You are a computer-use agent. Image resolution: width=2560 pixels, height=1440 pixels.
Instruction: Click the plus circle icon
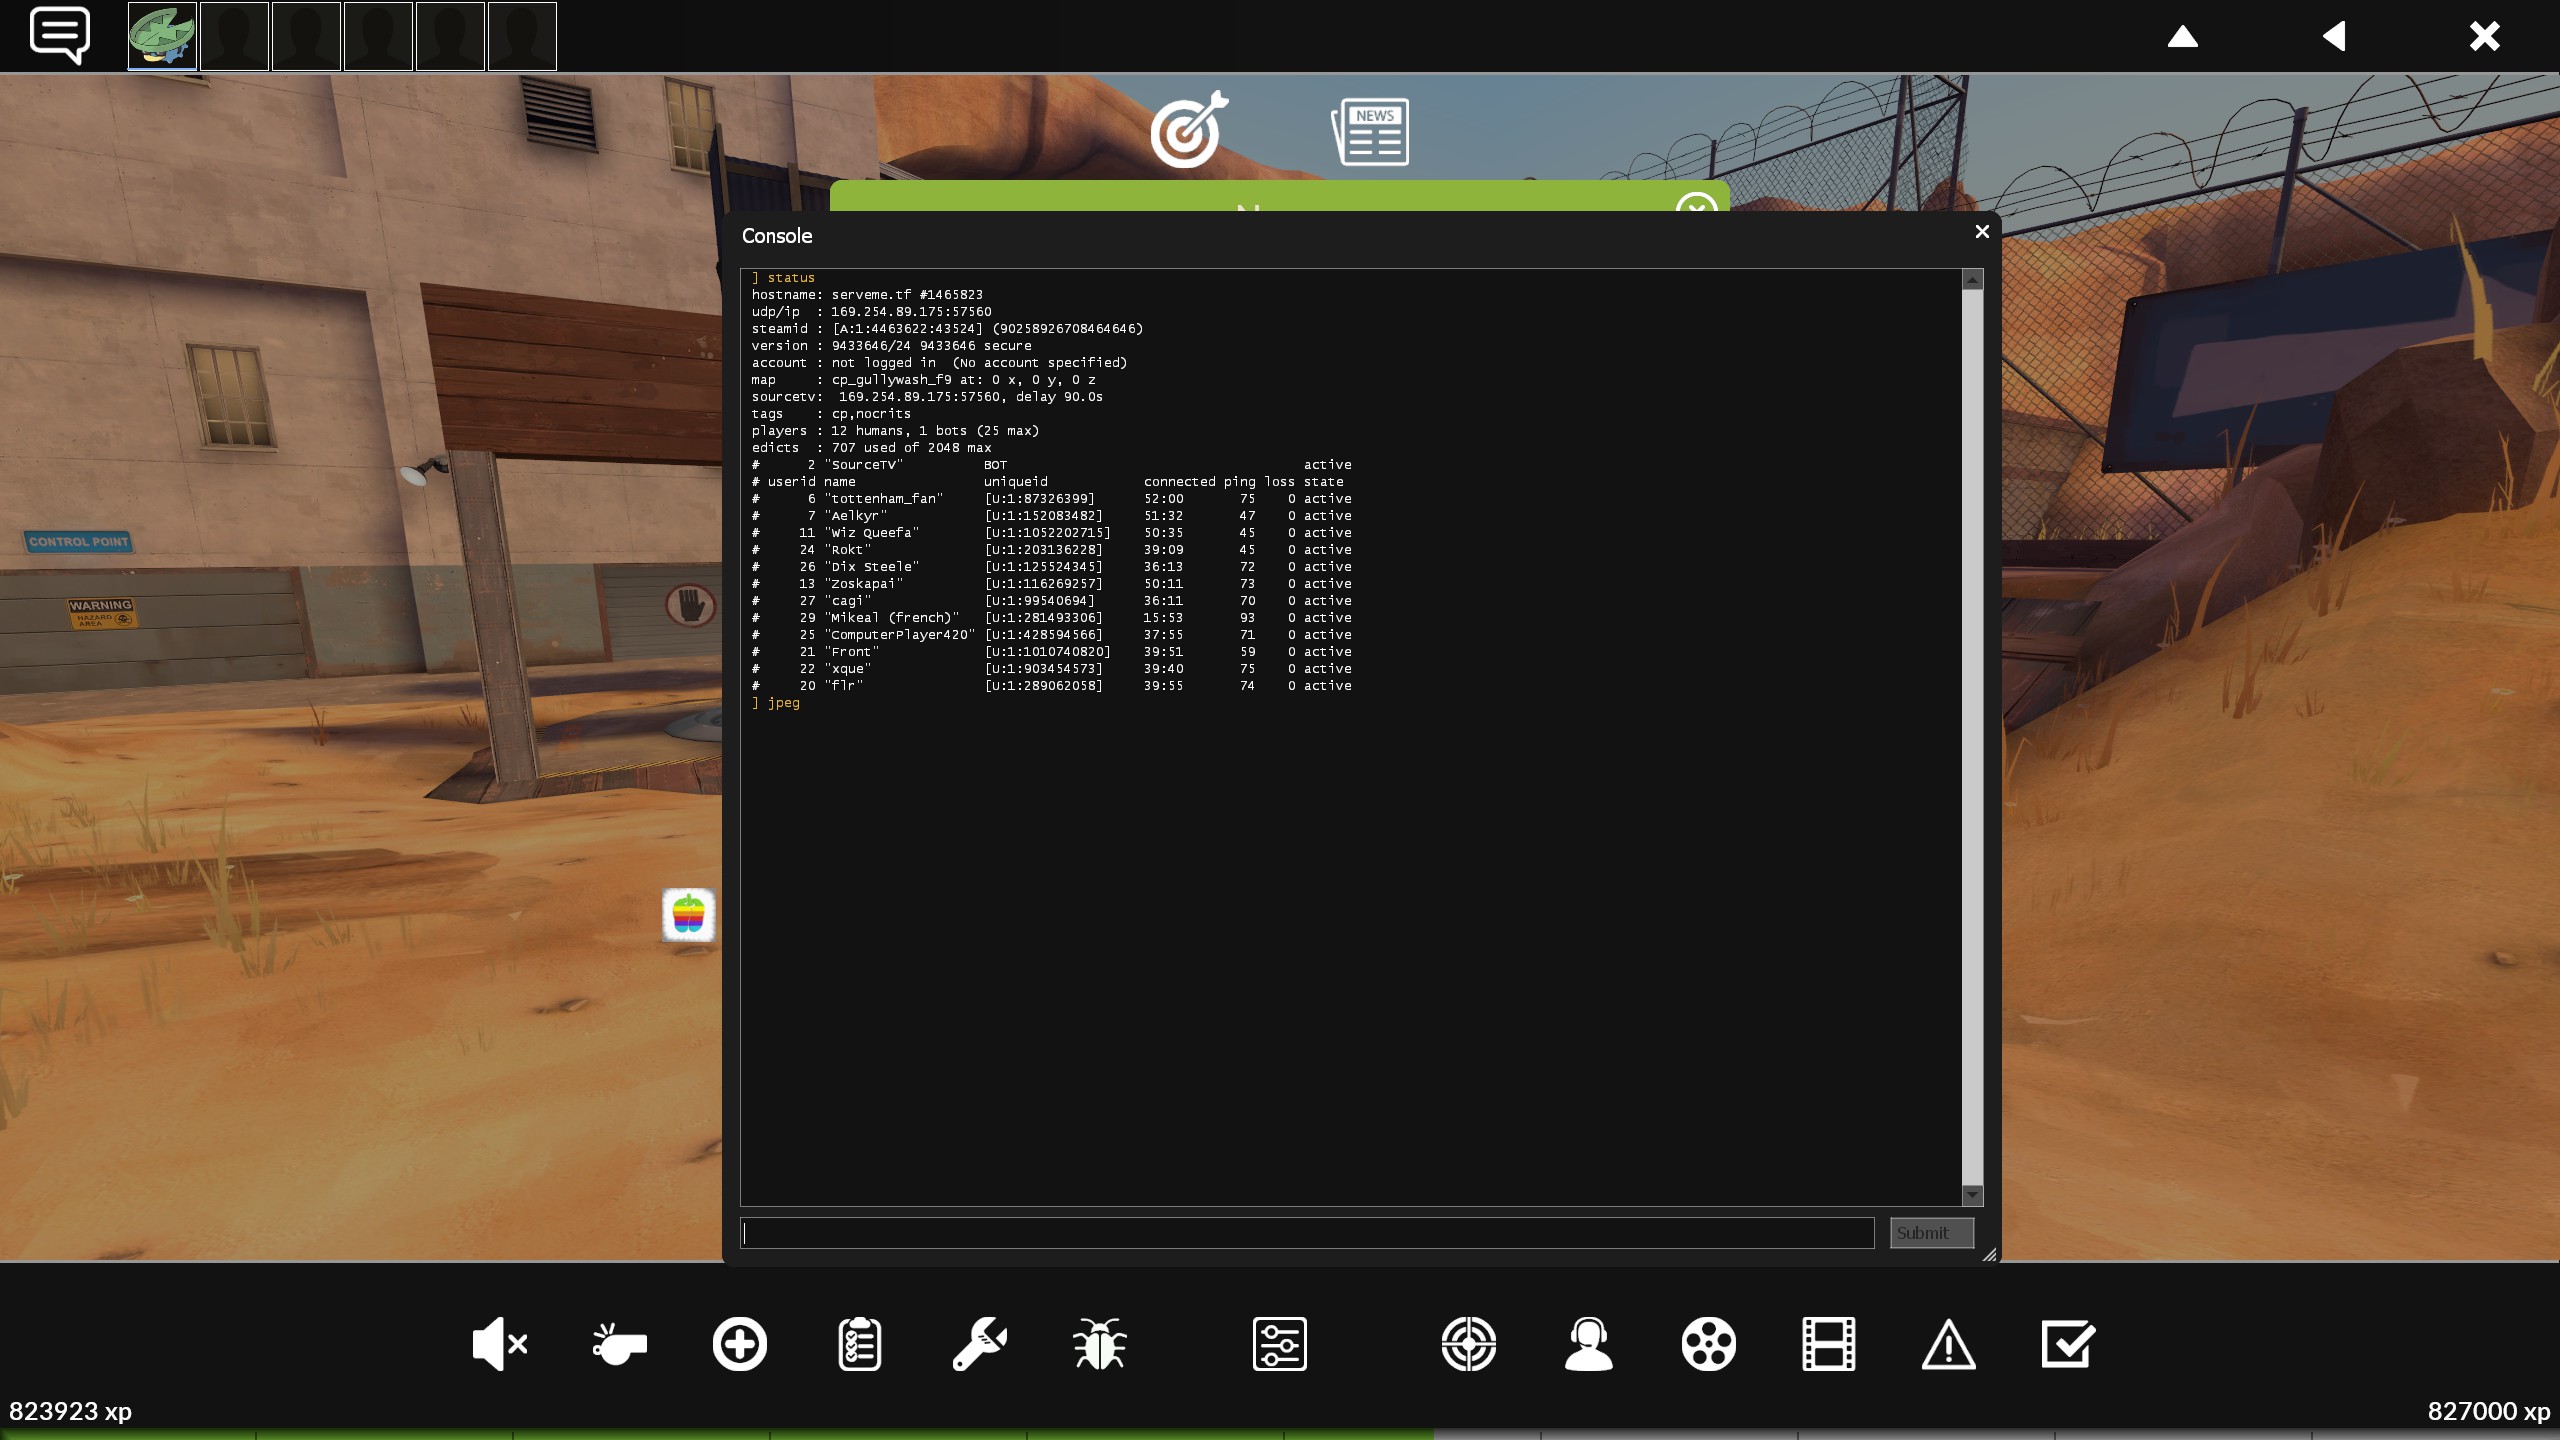point(739,1343)
